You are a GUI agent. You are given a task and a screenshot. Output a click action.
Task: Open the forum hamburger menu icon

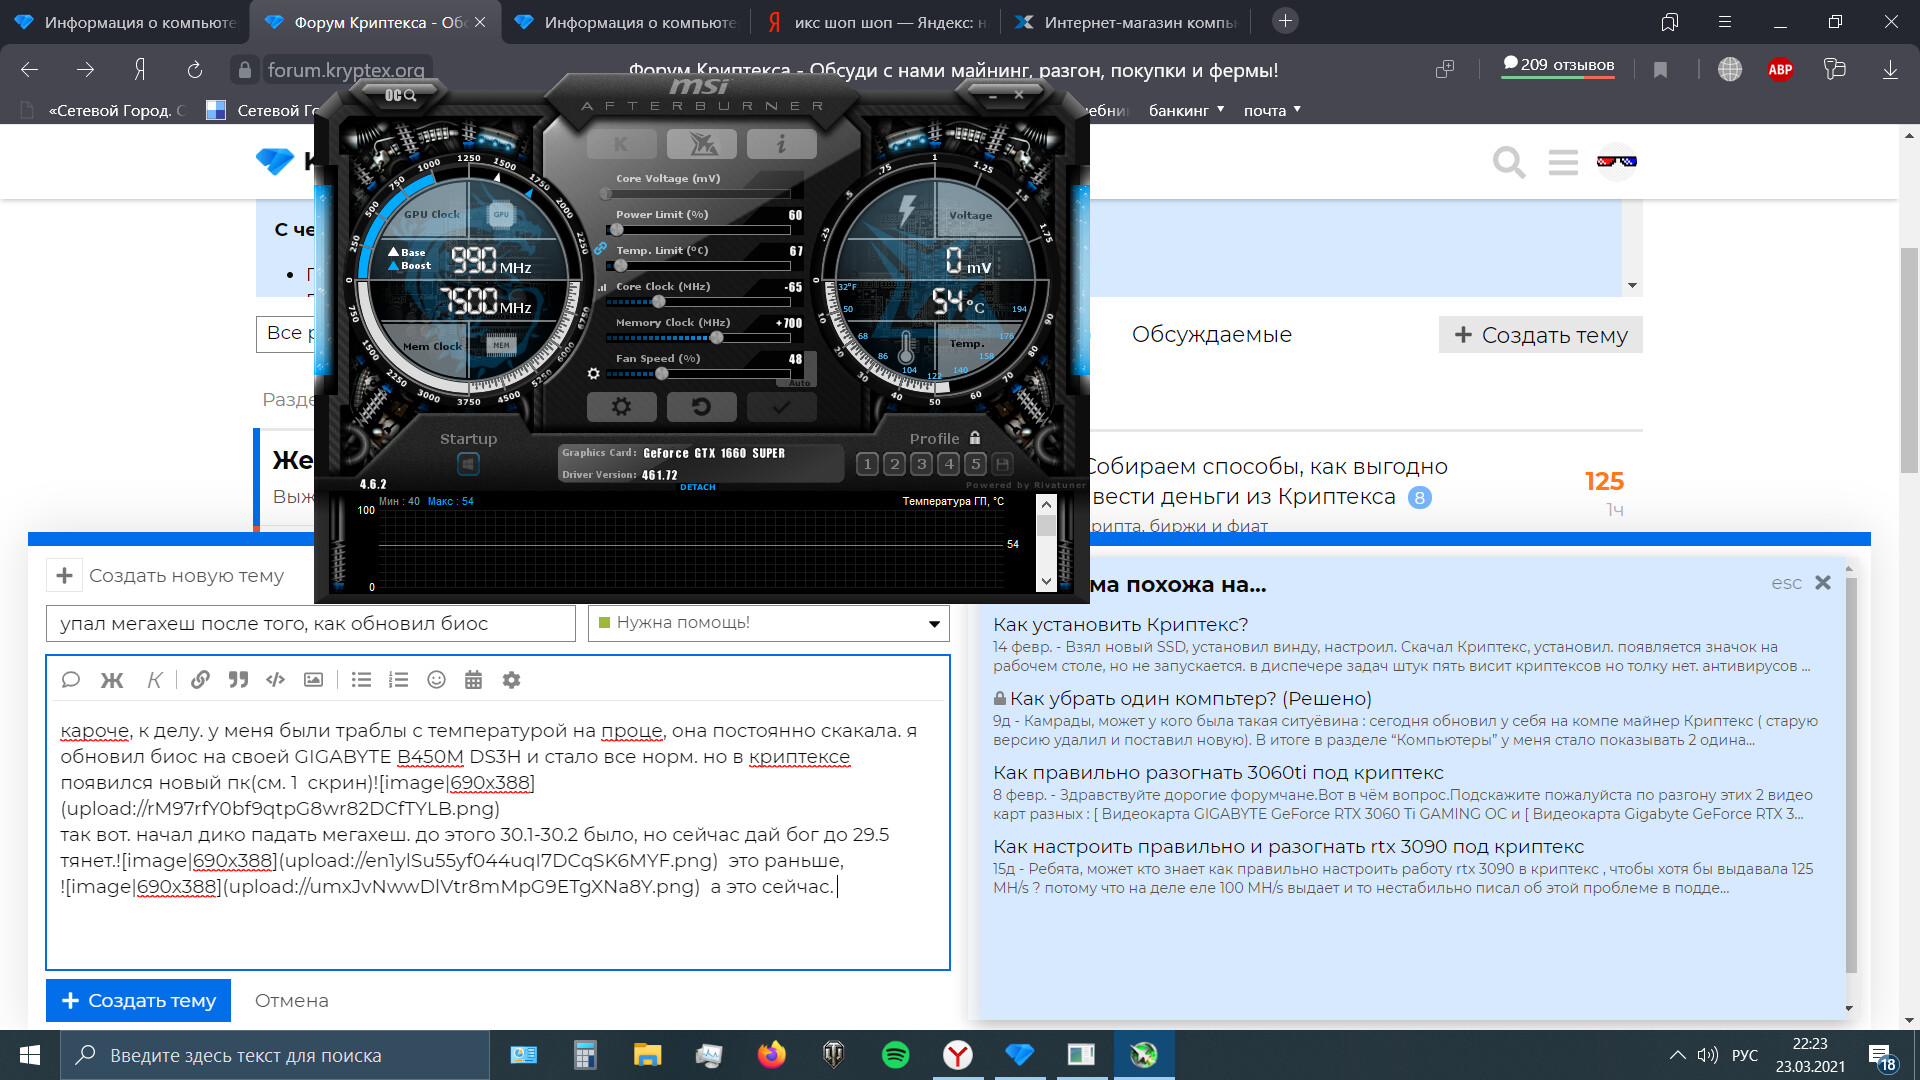pos(1563,162)
